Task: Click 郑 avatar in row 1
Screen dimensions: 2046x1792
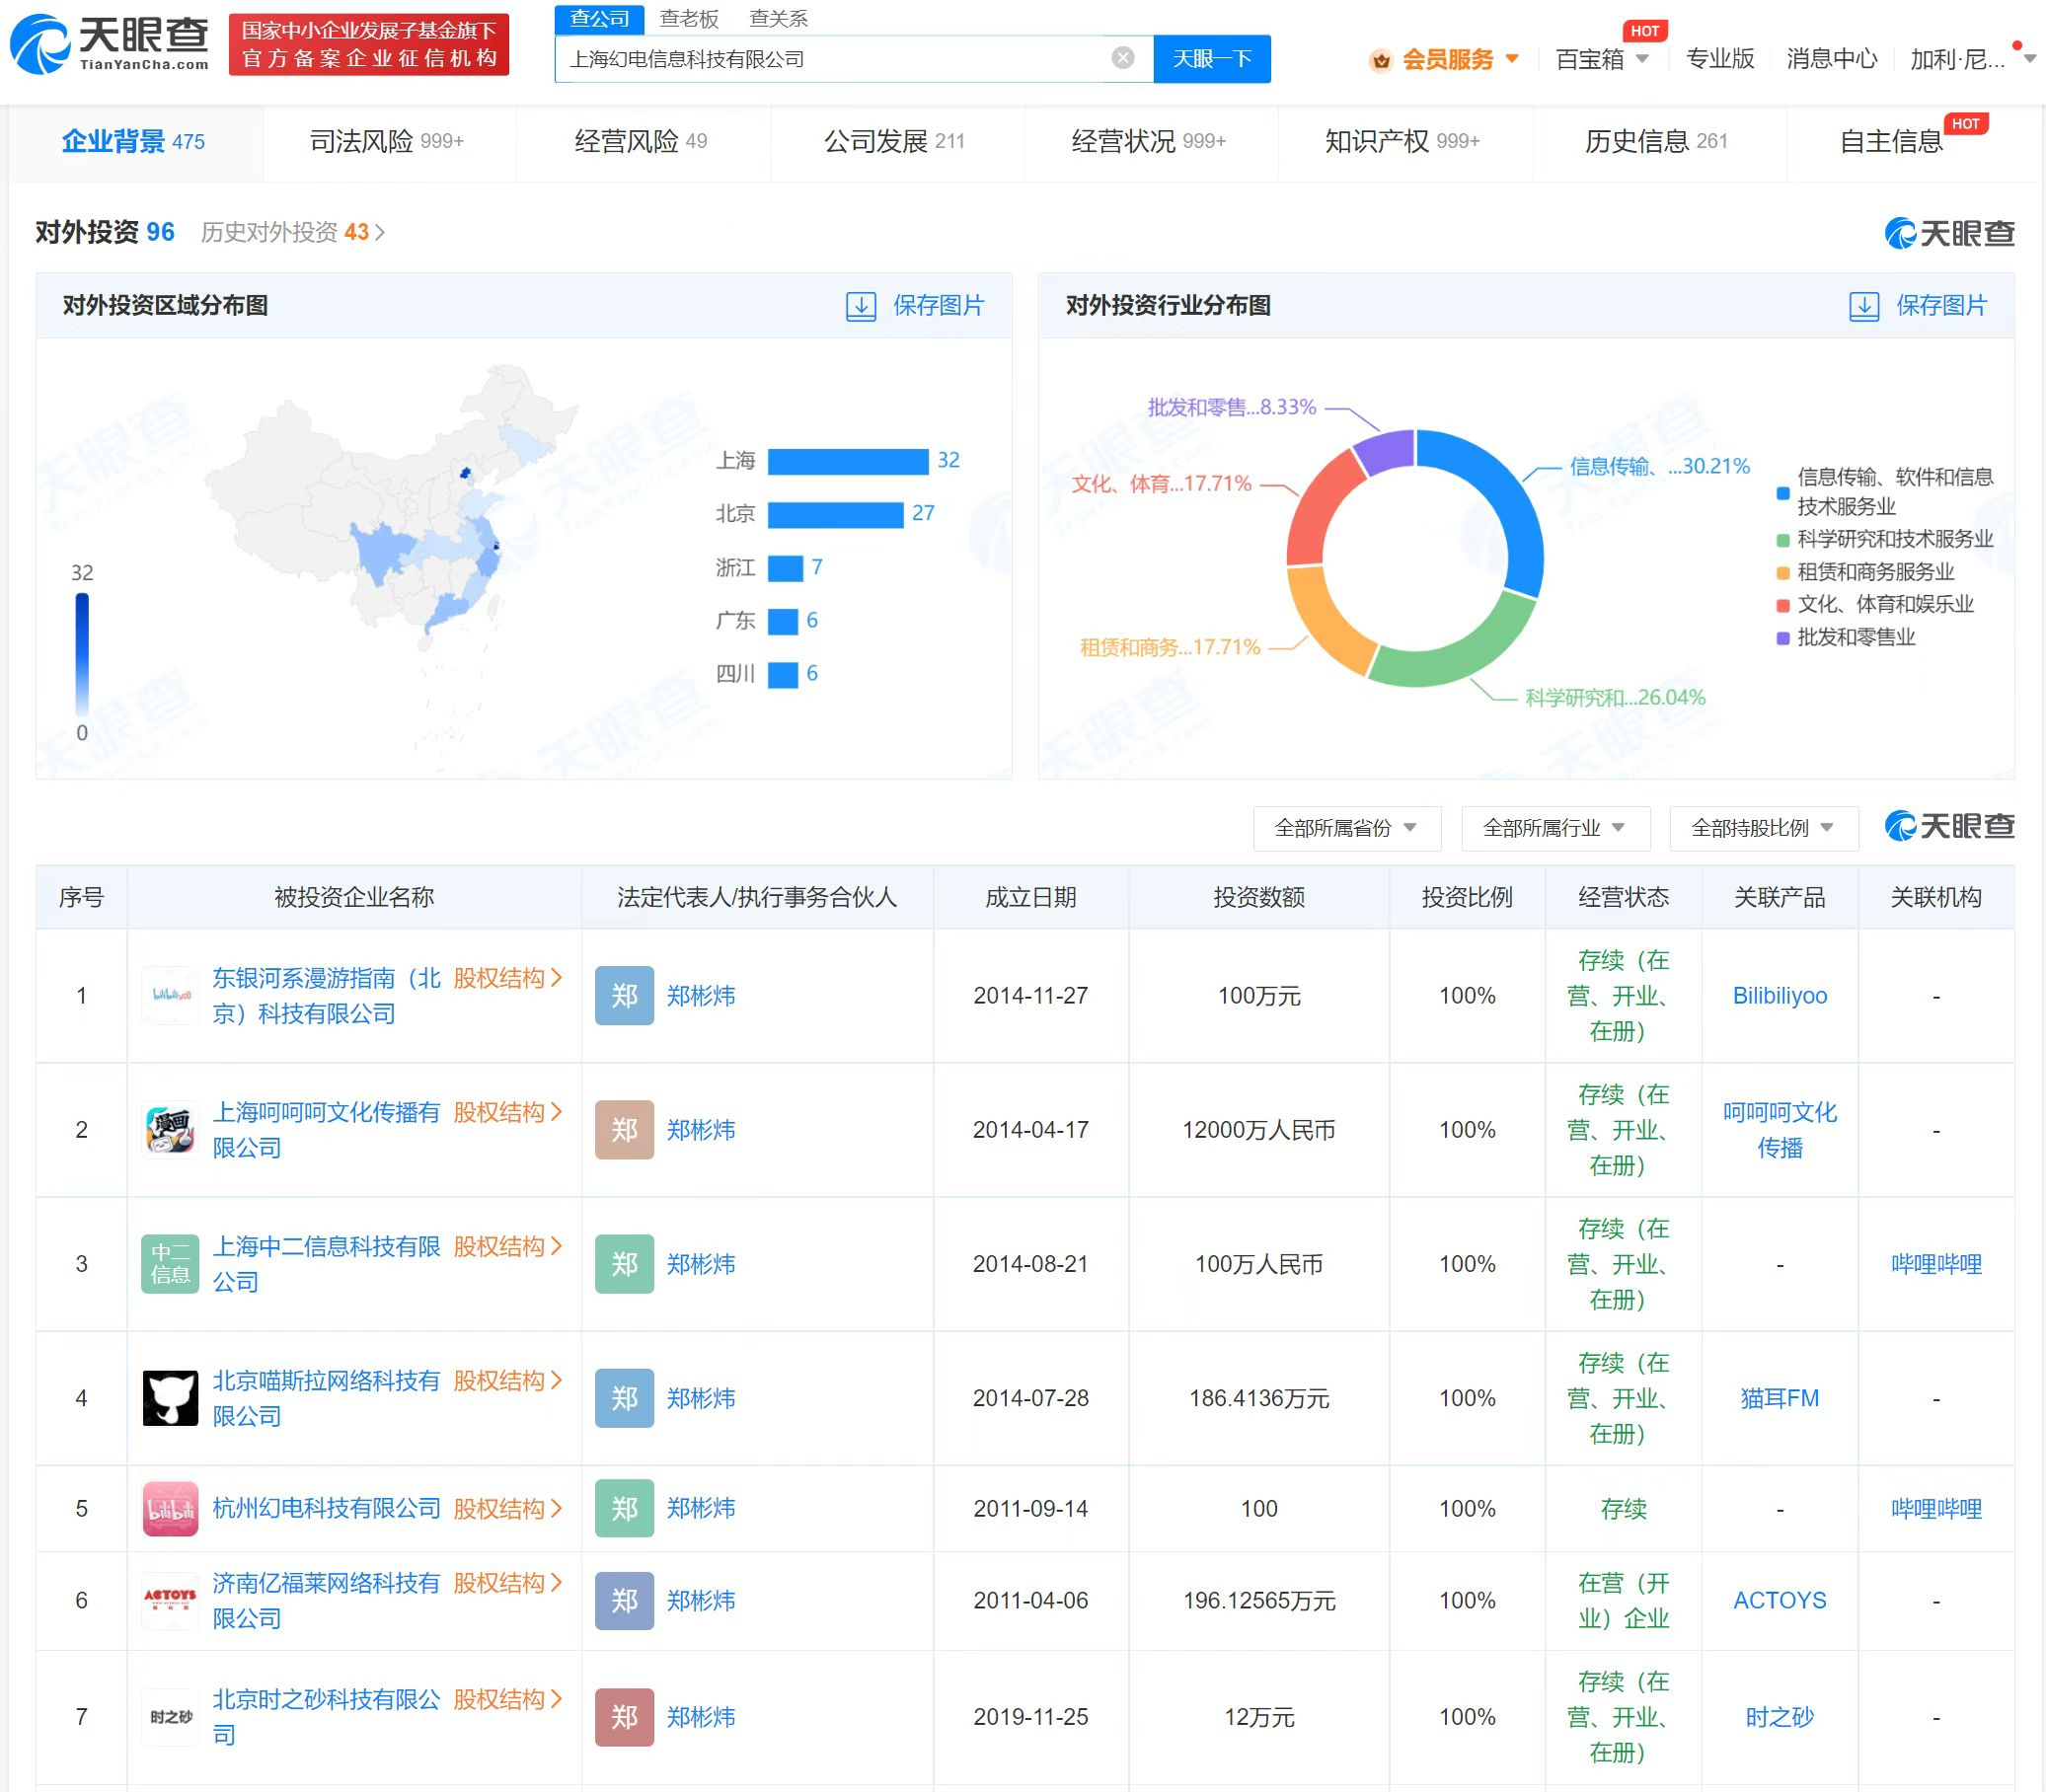Action: (x=624, y=995)
